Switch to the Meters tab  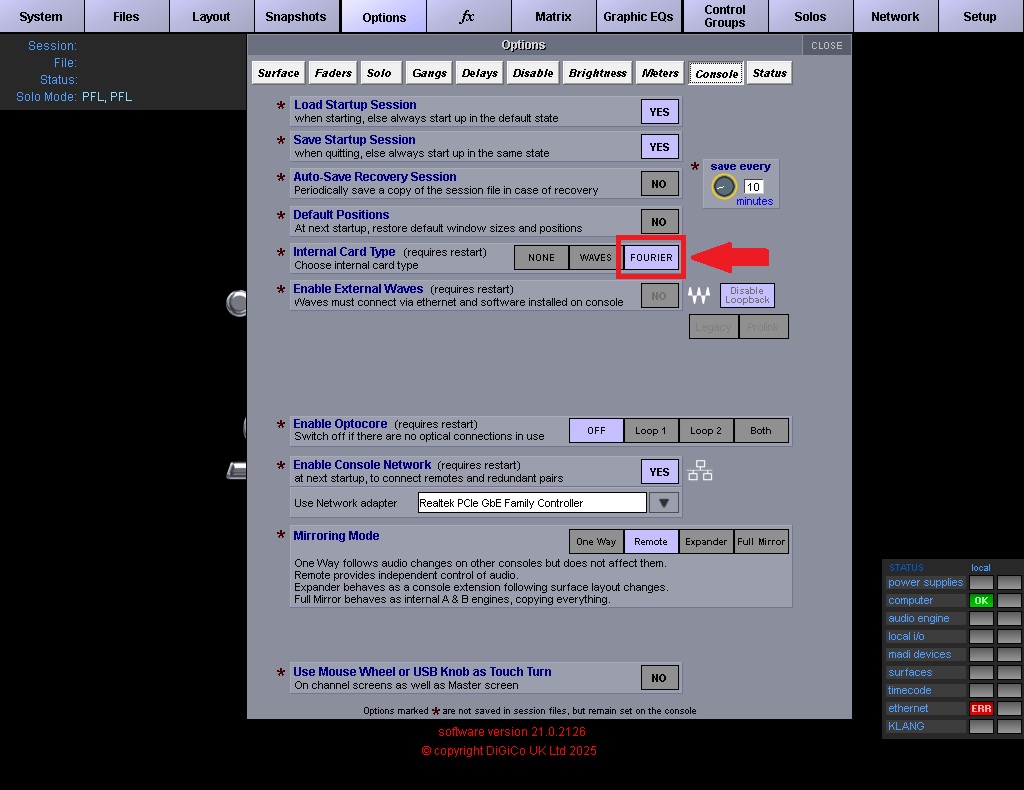pos(660,73)
